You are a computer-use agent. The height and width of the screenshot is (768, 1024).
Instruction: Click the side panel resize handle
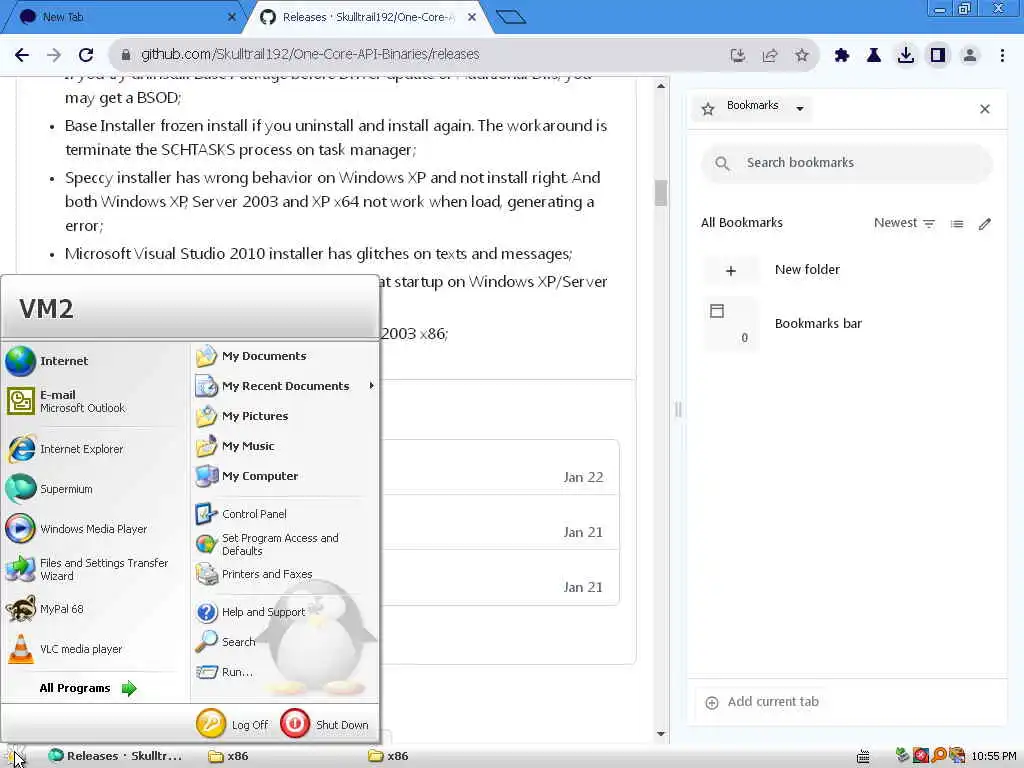pyautogui.click(x=678, y=409)
